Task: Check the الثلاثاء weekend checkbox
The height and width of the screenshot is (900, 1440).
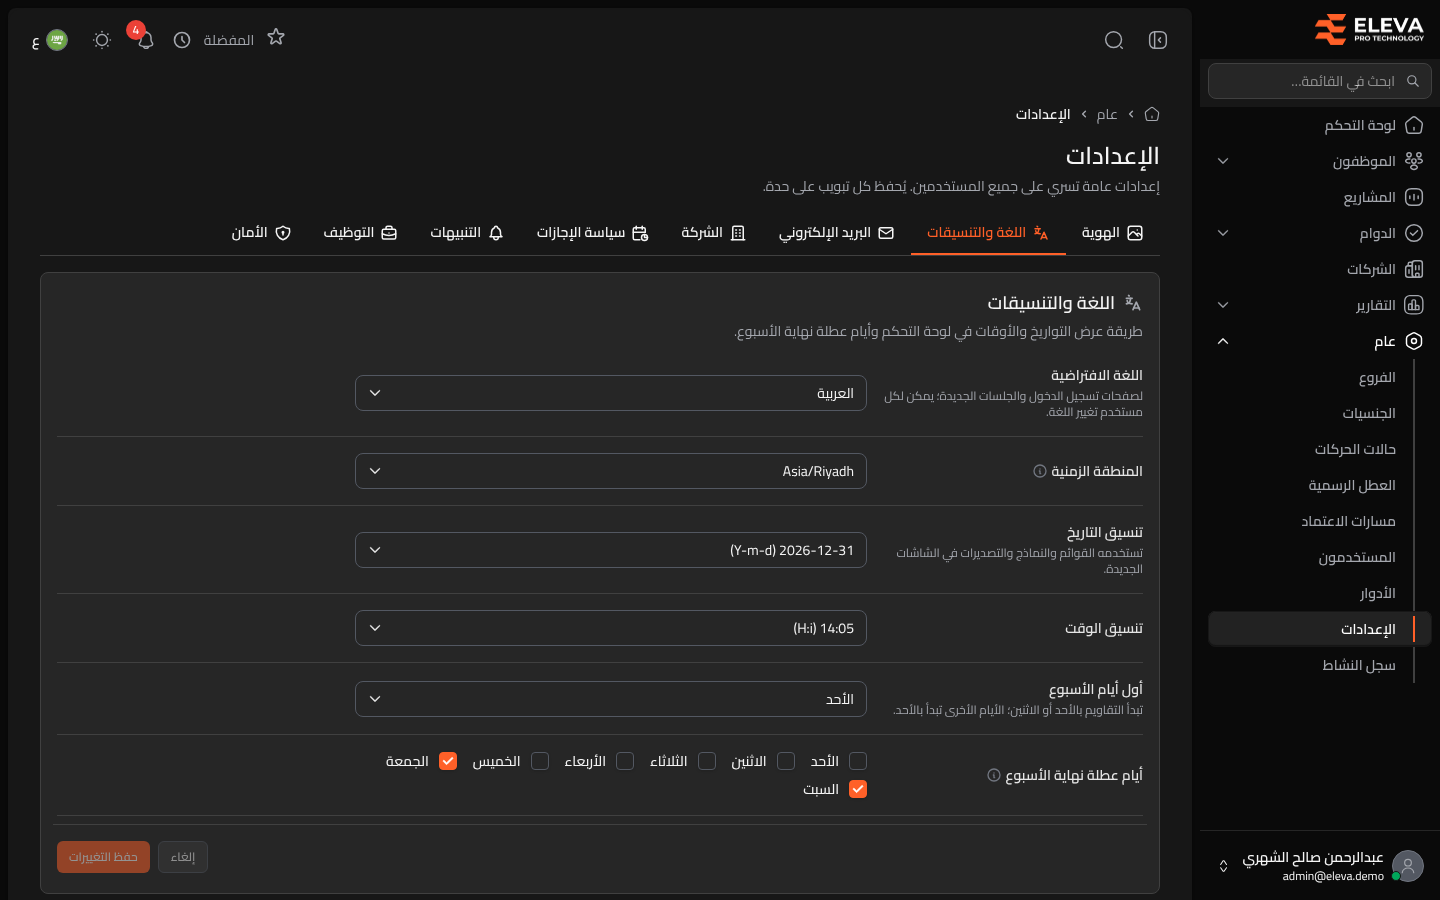Action: tap(707, 761)
